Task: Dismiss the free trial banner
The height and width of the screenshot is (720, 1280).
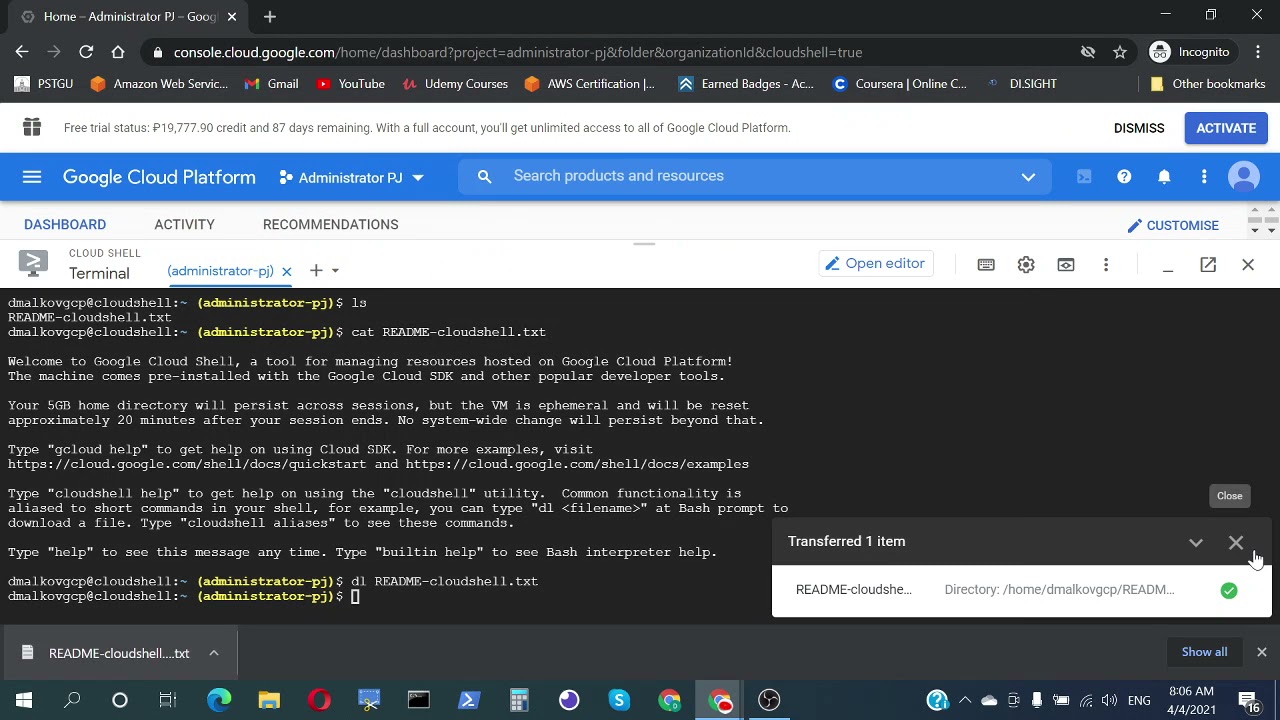Action: pos(1139,128)
